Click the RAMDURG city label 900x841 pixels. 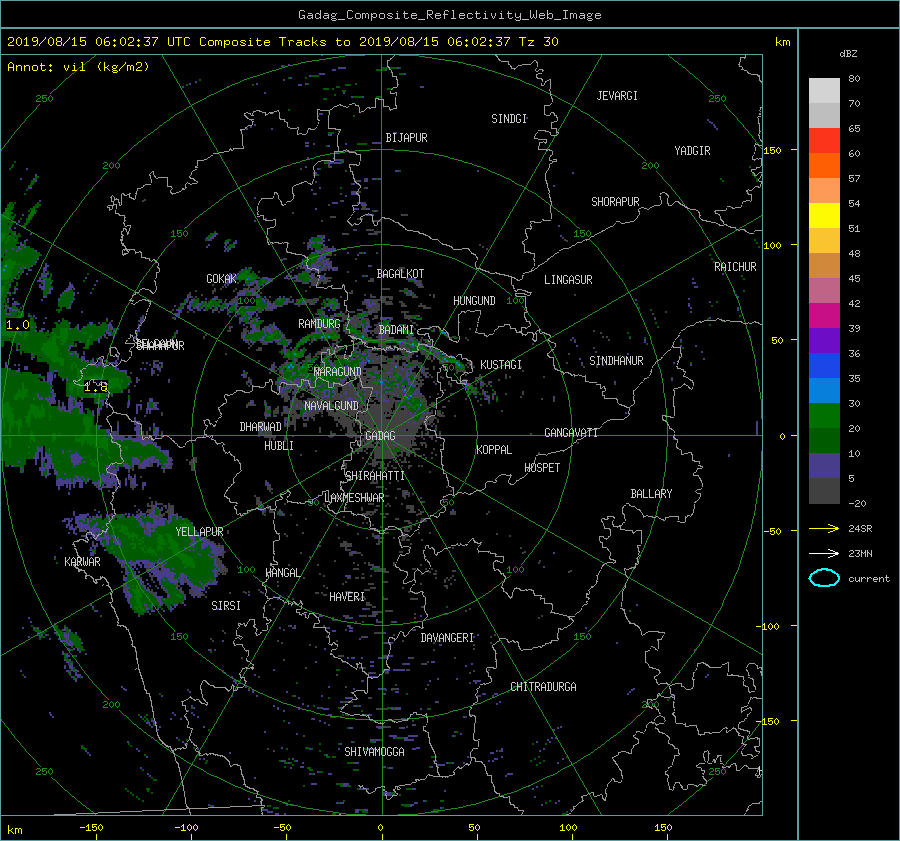pyautogui.click(x=319, y=324)
